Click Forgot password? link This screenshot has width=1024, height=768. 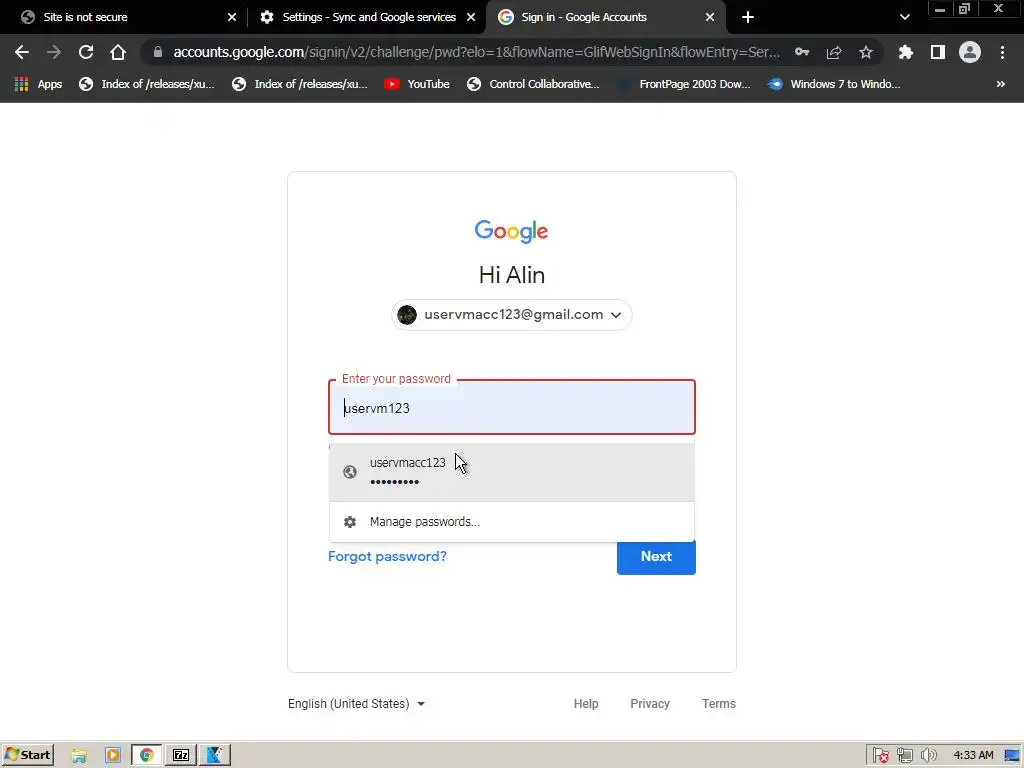pyautogui.click(x=387, y=556)
